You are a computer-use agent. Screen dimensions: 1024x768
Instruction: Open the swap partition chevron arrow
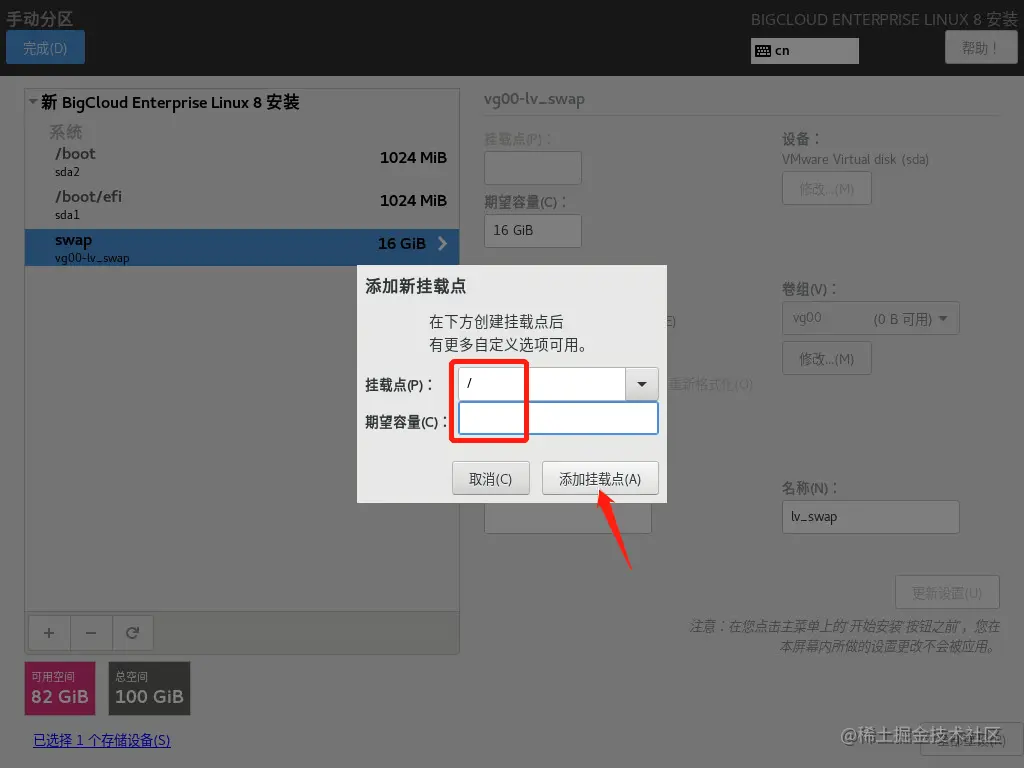(x=443, y=244)
